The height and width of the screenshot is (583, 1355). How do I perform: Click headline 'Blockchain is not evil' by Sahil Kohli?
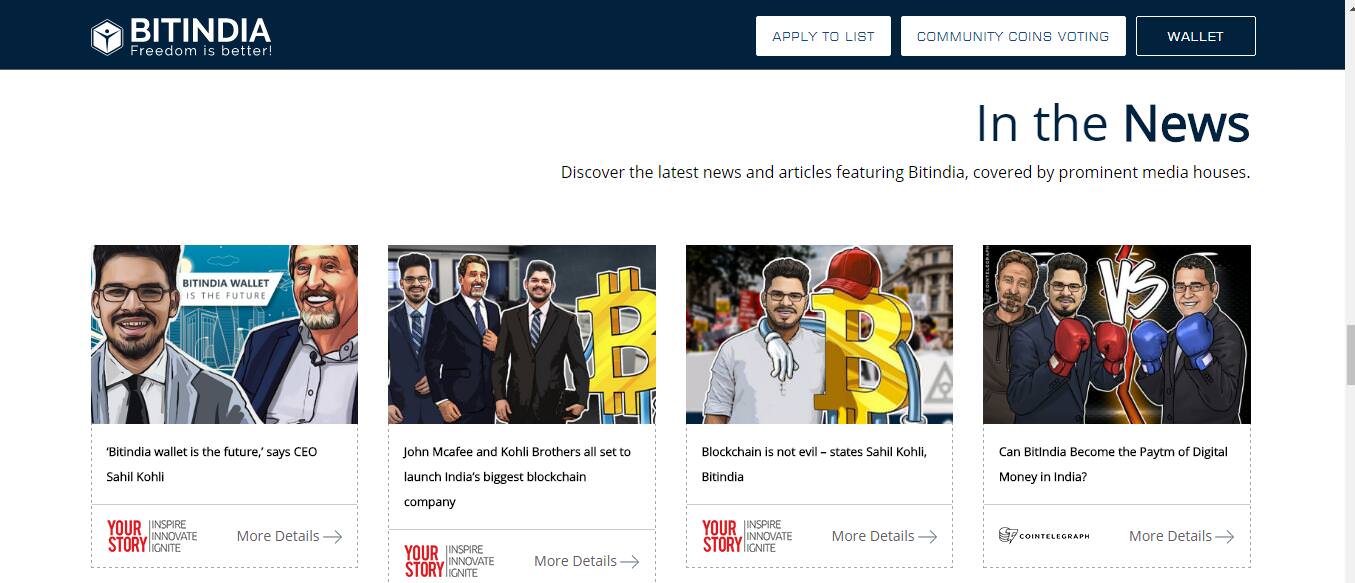(x=814, y=464)
